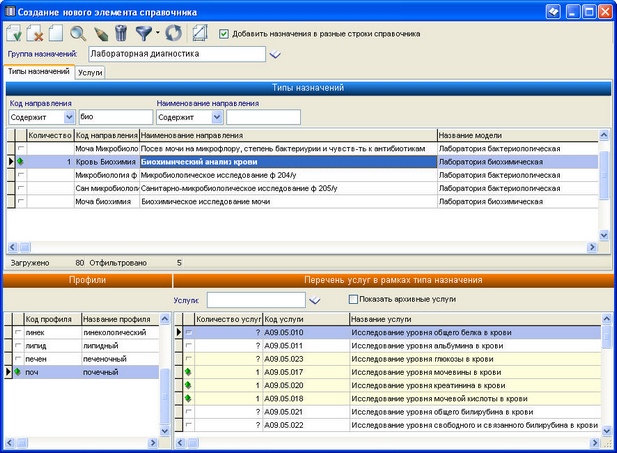This screenshot has height=453, width=617.
Task: Tick the checkbox of печен profile row
Action: tap(18, 359)
